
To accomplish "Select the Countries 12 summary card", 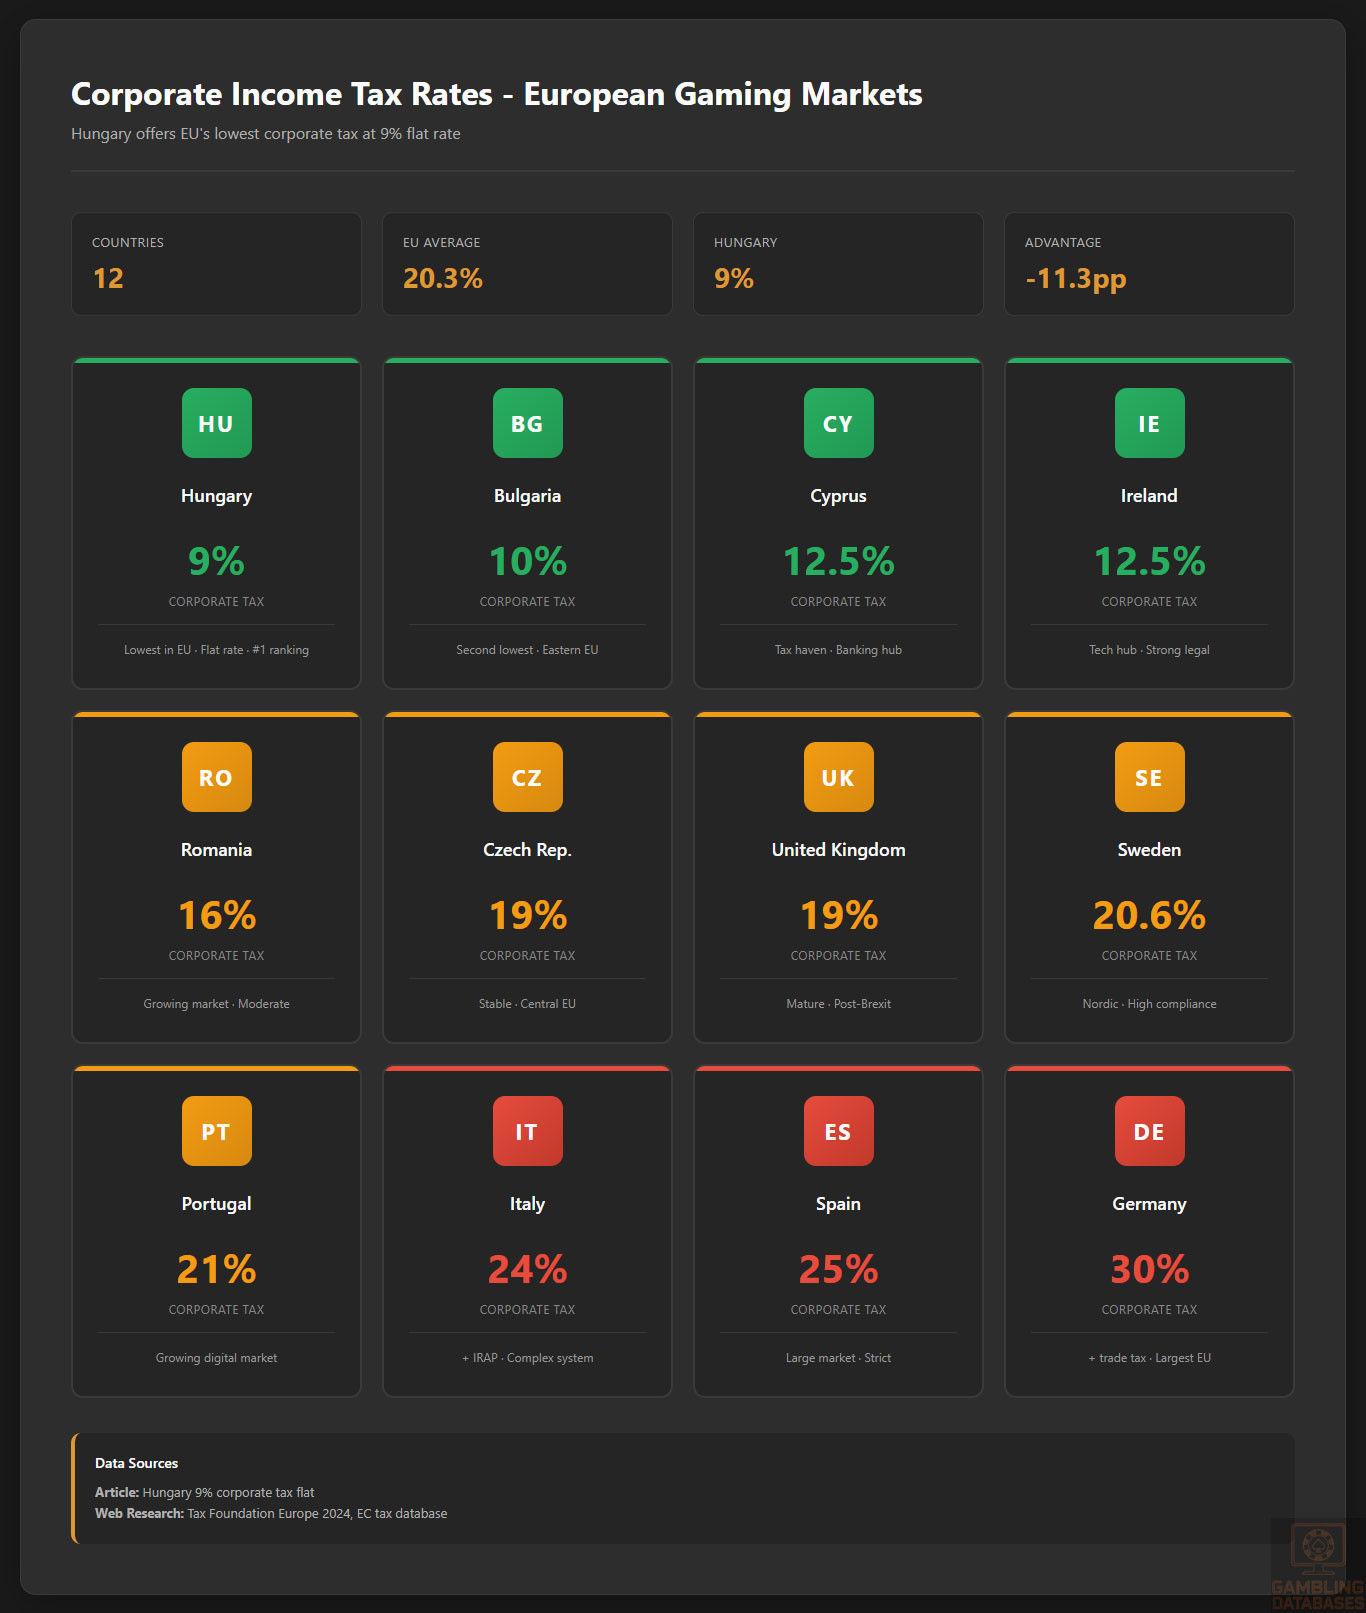I will pyautogui.click(x=216, y=264).
